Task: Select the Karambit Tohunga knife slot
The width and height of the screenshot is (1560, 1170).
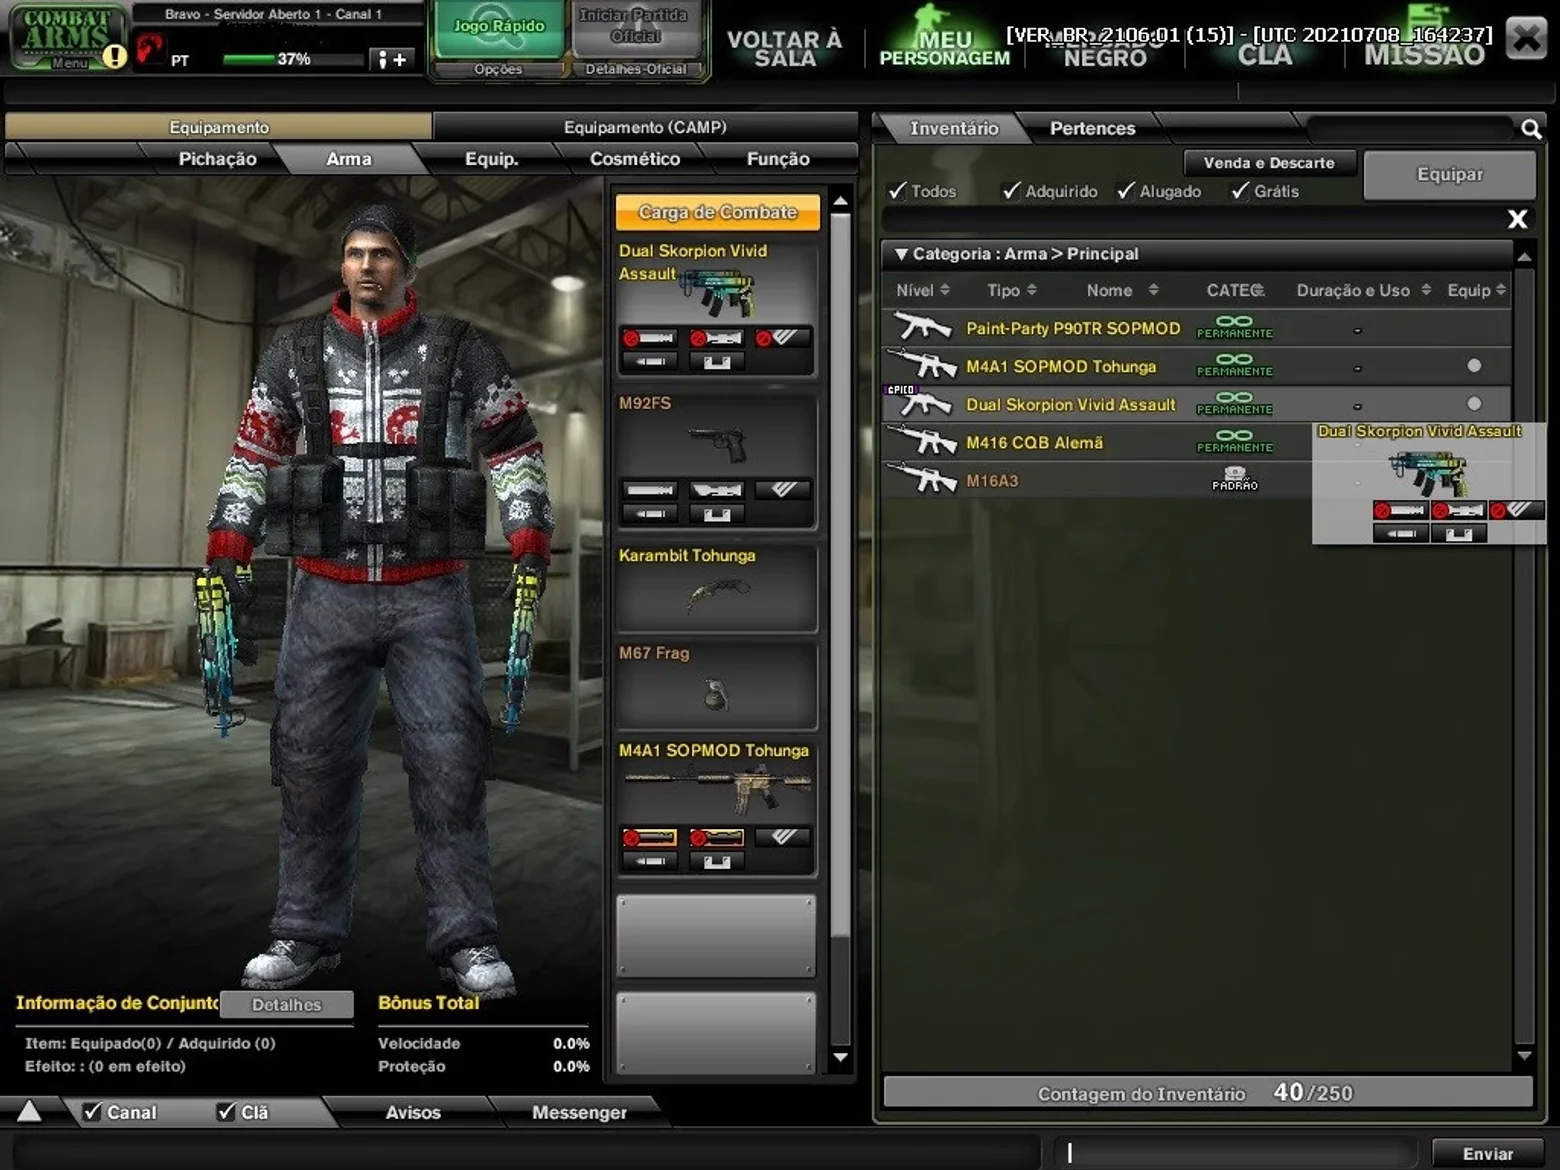Action: [x=716, y=588]
